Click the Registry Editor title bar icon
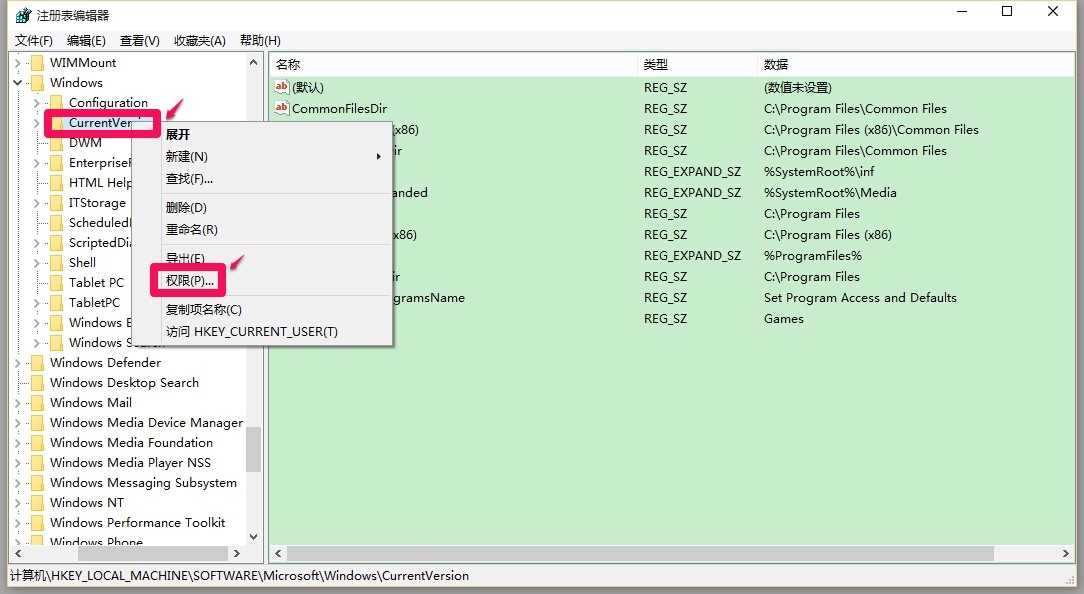The height and width of the screenshot is (594, 1084). (x=23, y=15)
